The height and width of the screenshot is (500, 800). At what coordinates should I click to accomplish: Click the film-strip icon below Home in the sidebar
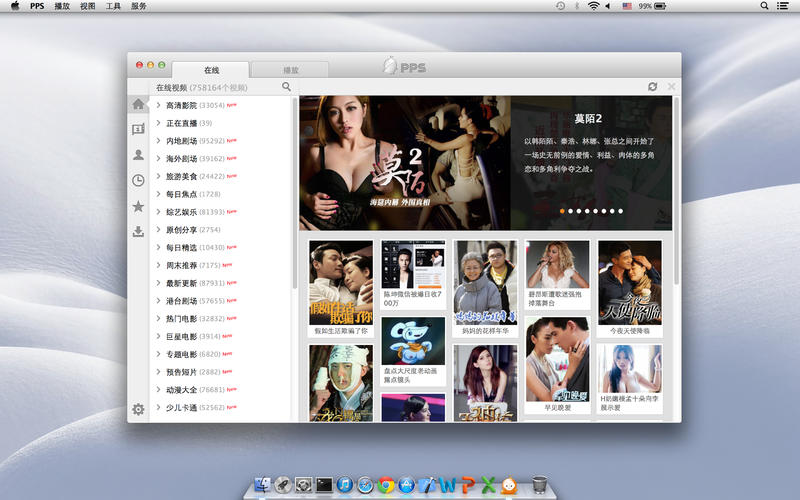tap(138, 129)
